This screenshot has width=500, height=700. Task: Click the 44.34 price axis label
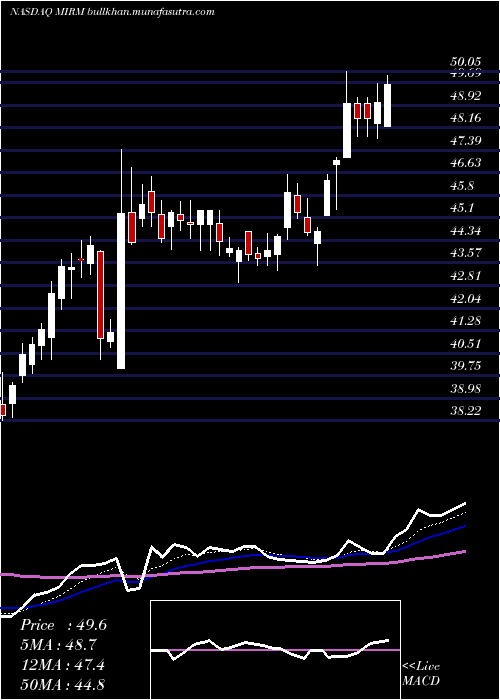point(465,231)
